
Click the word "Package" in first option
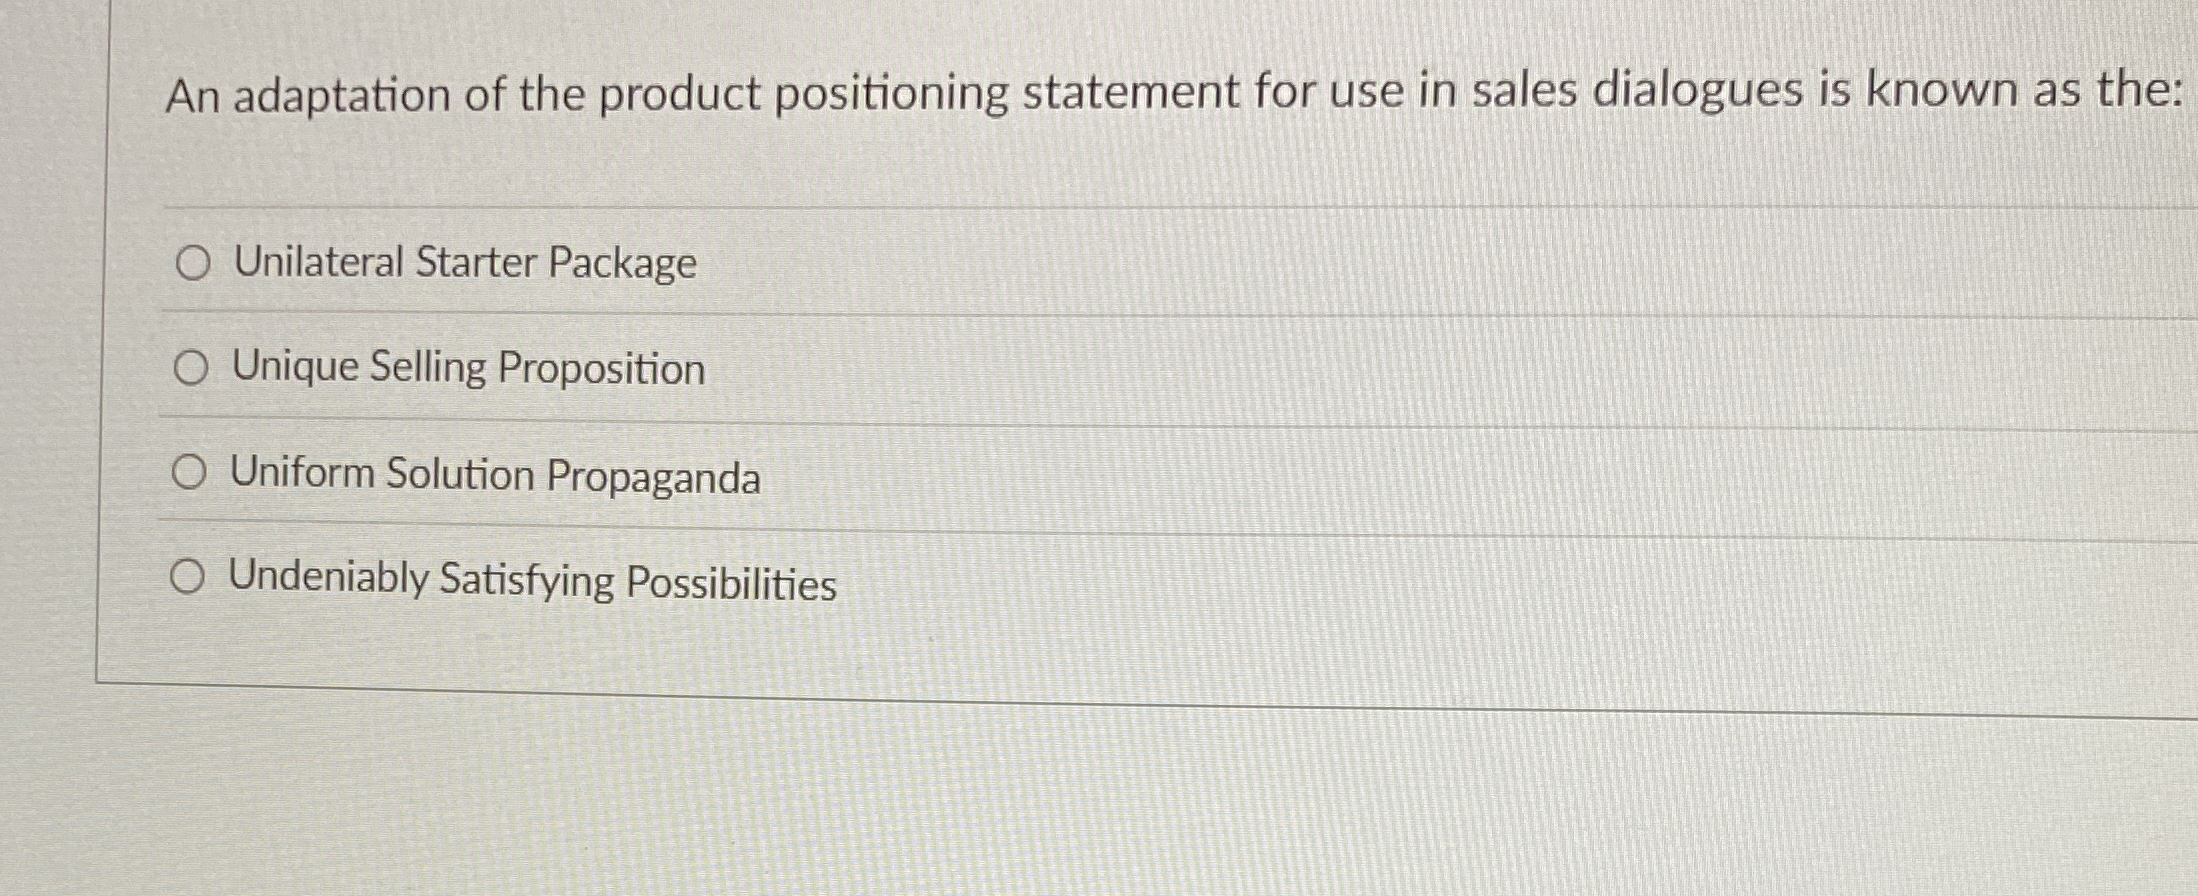pos(622,264)
